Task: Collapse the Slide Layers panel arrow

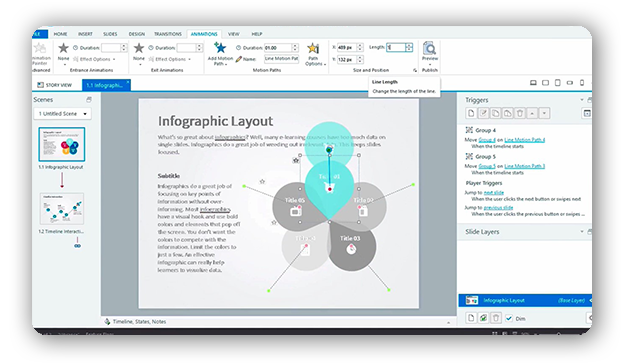Action: pyautogui.click(x=582, y=232)
